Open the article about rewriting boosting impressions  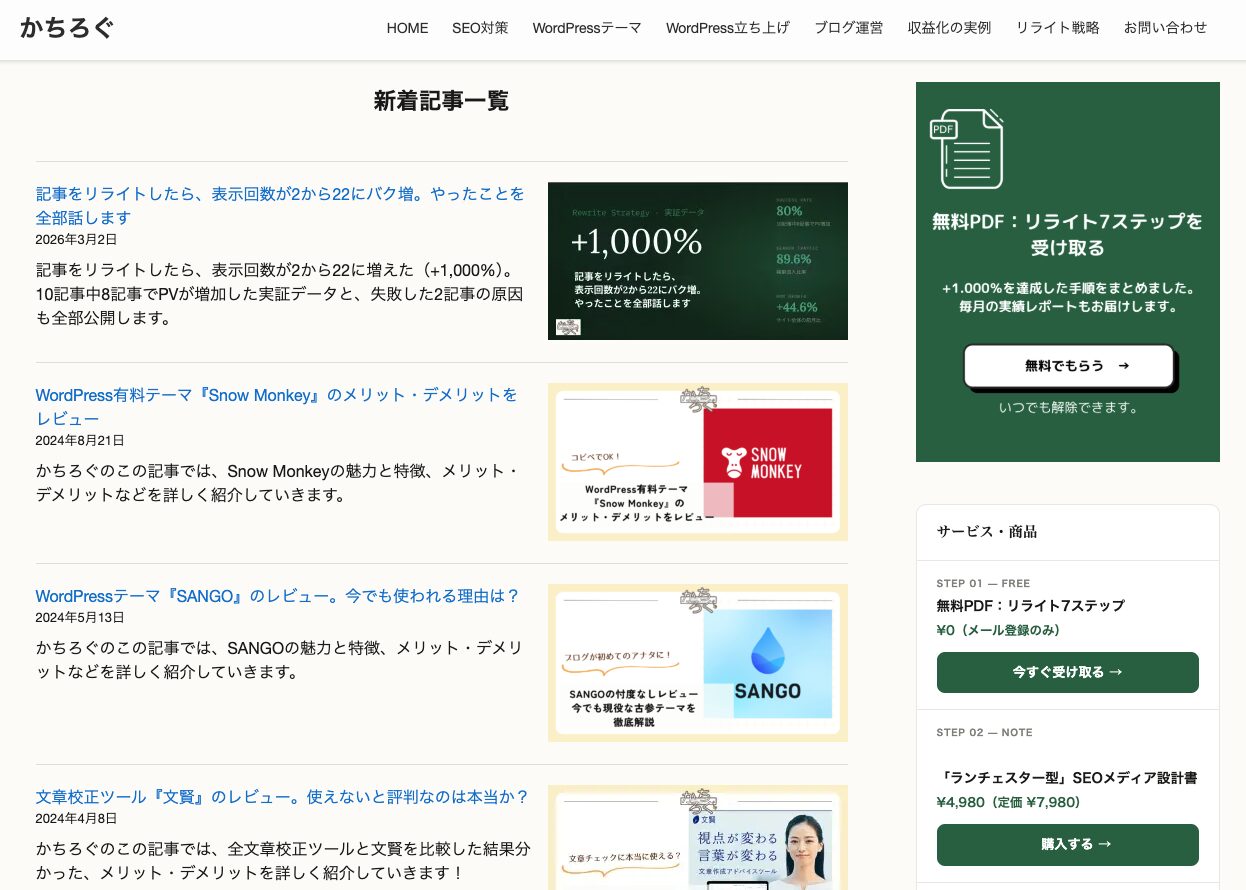coord(280,206)
